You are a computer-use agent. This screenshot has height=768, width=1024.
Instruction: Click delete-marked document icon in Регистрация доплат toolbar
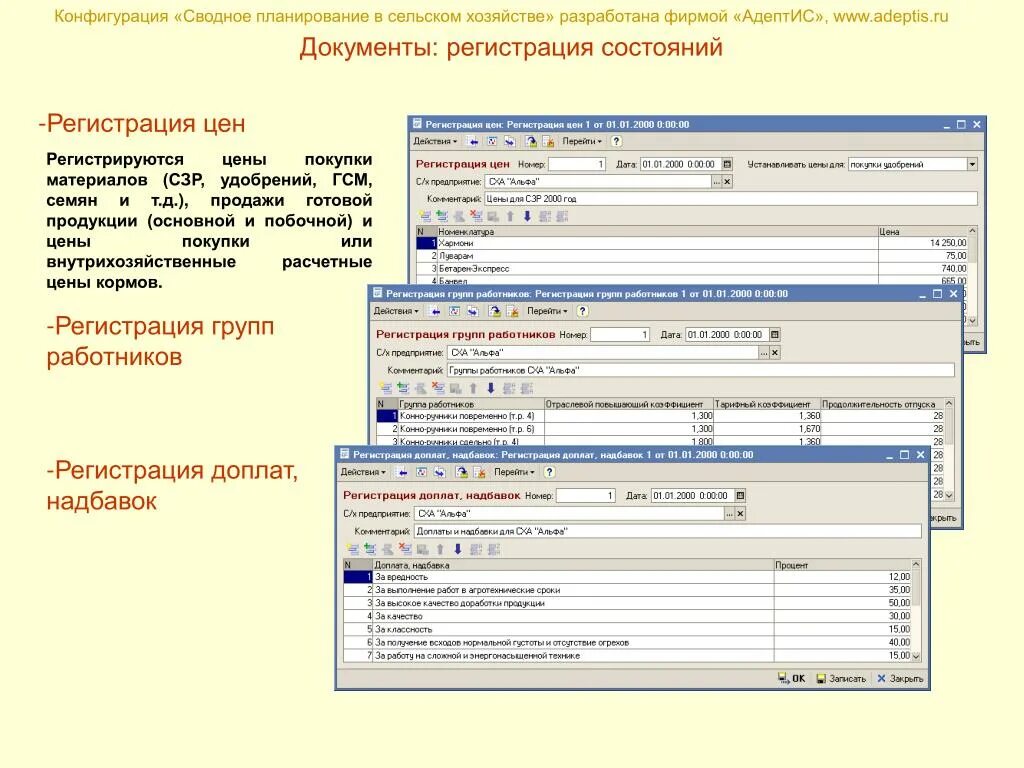(x=479, y=472)
